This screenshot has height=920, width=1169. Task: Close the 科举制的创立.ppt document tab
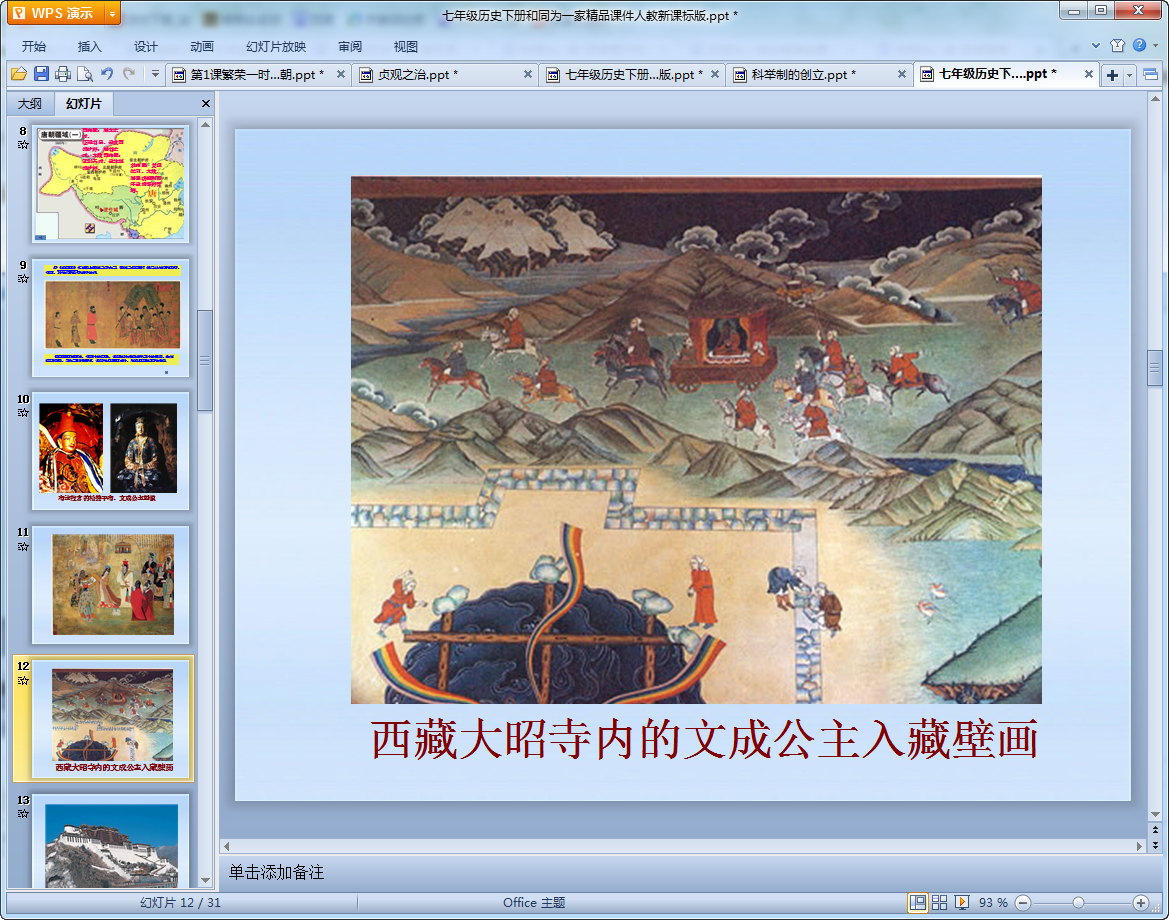(901, 75)
